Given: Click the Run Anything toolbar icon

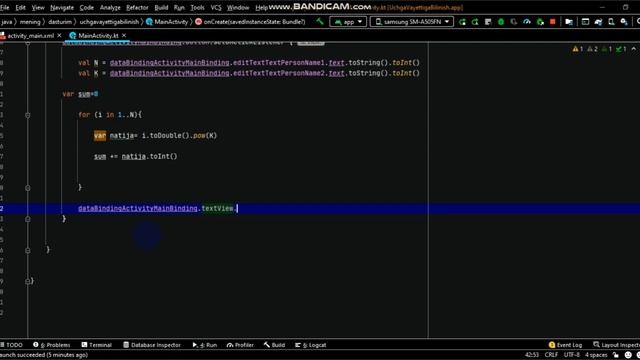Looking at the screenshot, I should pyautogui.click(x=585, y=22).
